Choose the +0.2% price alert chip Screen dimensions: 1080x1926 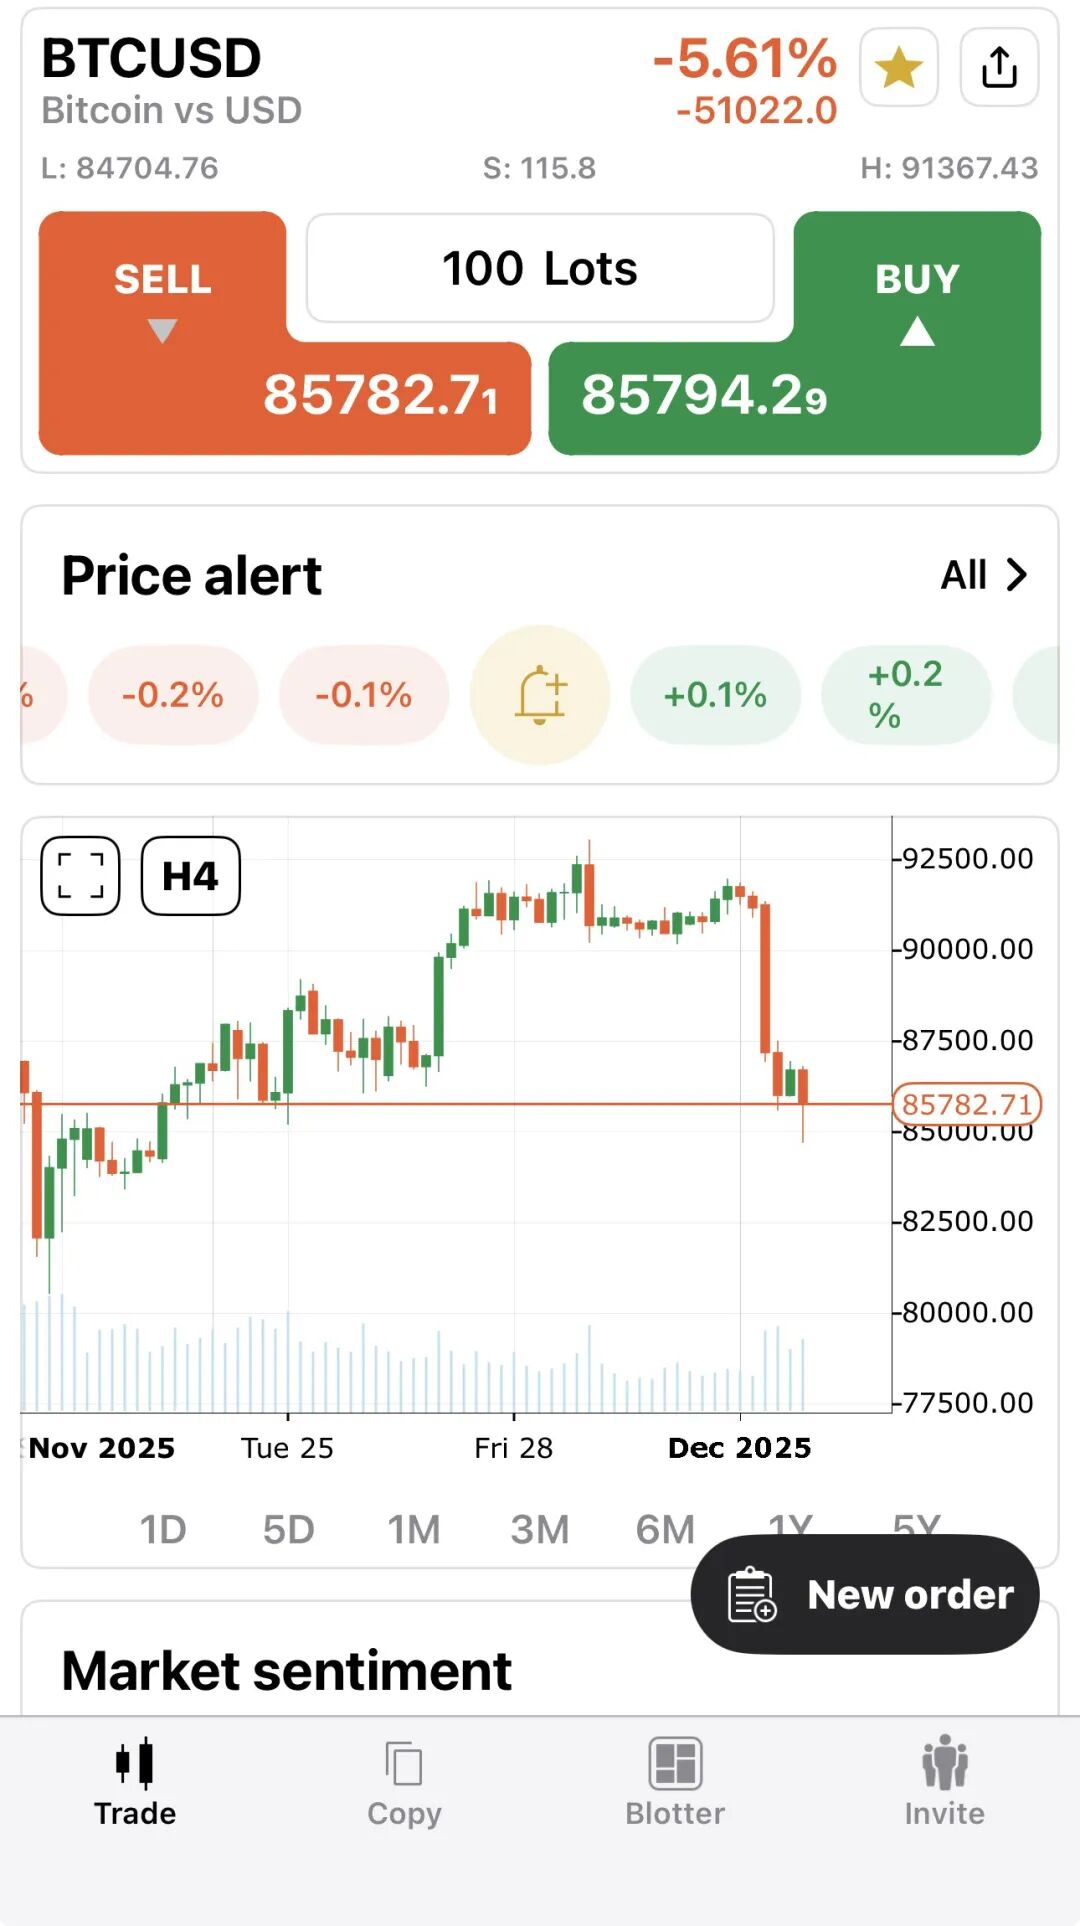point(905,695)
